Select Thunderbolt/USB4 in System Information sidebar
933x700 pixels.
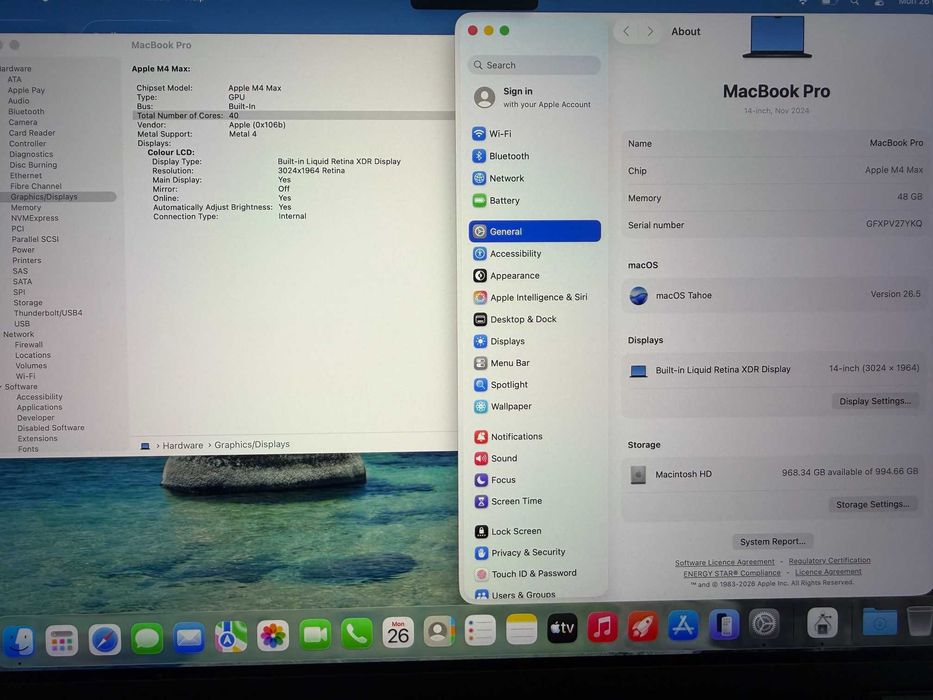pos(48,312)
